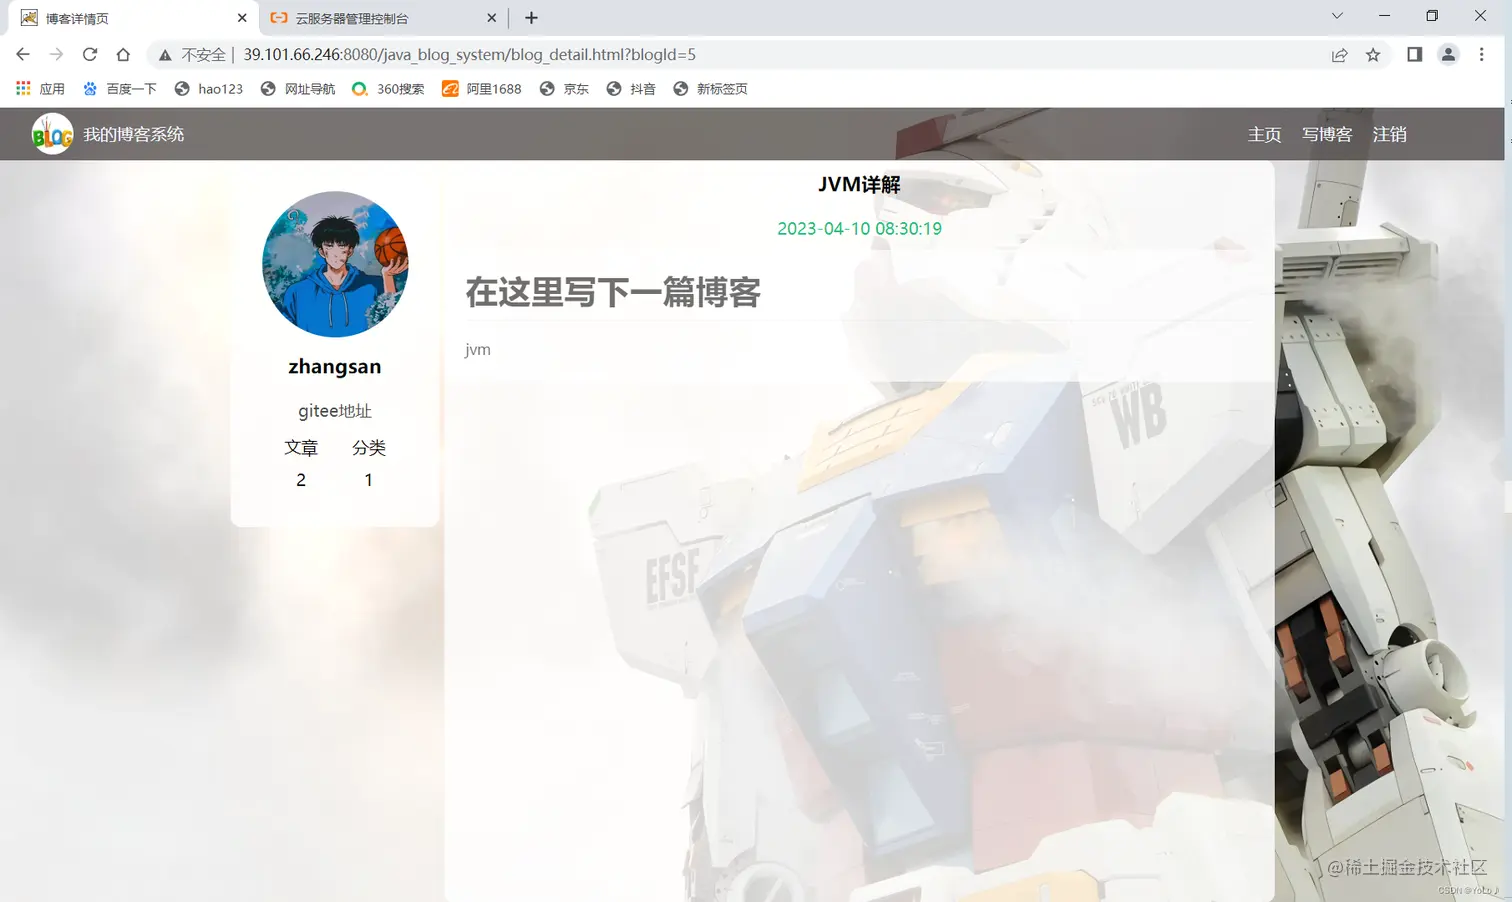Click the username zhangsan
The image size is (1512, 902).
point(335,367)
